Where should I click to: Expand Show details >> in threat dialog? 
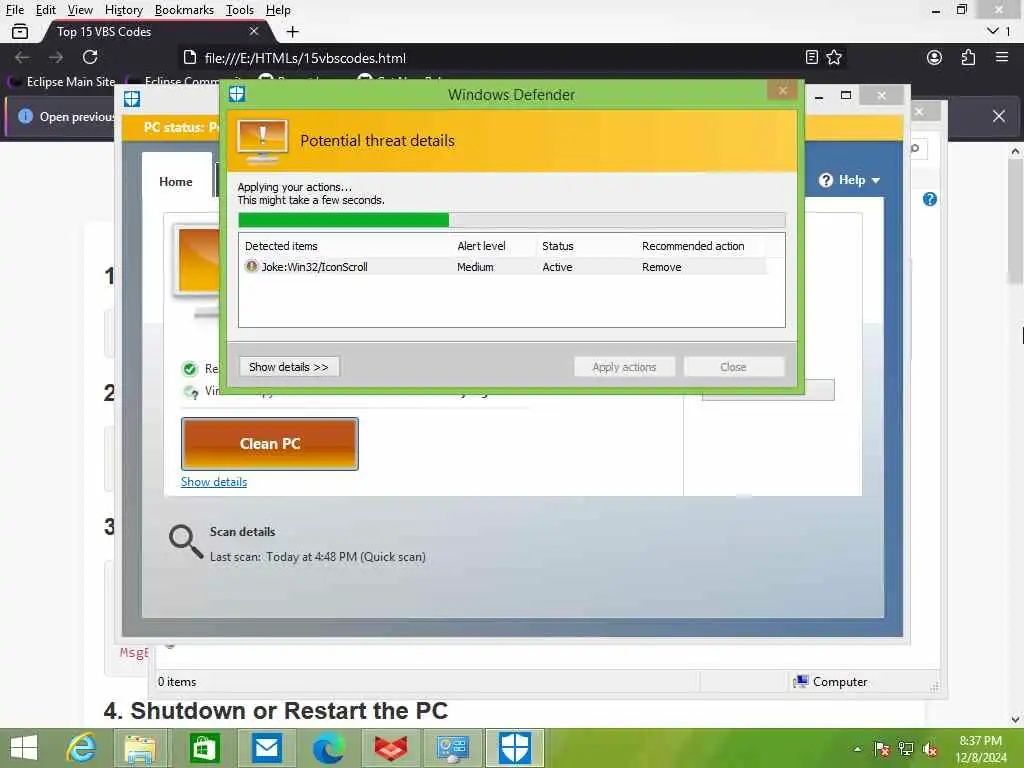point(289,367)
